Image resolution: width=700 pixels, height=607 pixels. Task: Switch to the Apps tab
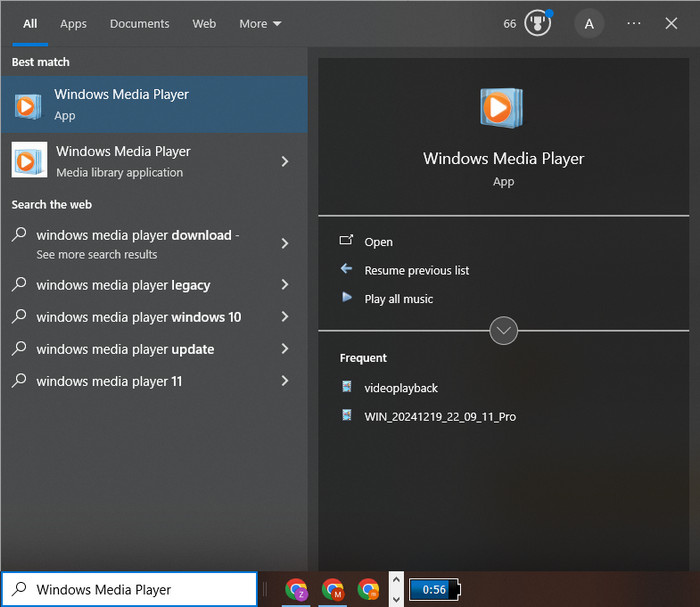73,24
